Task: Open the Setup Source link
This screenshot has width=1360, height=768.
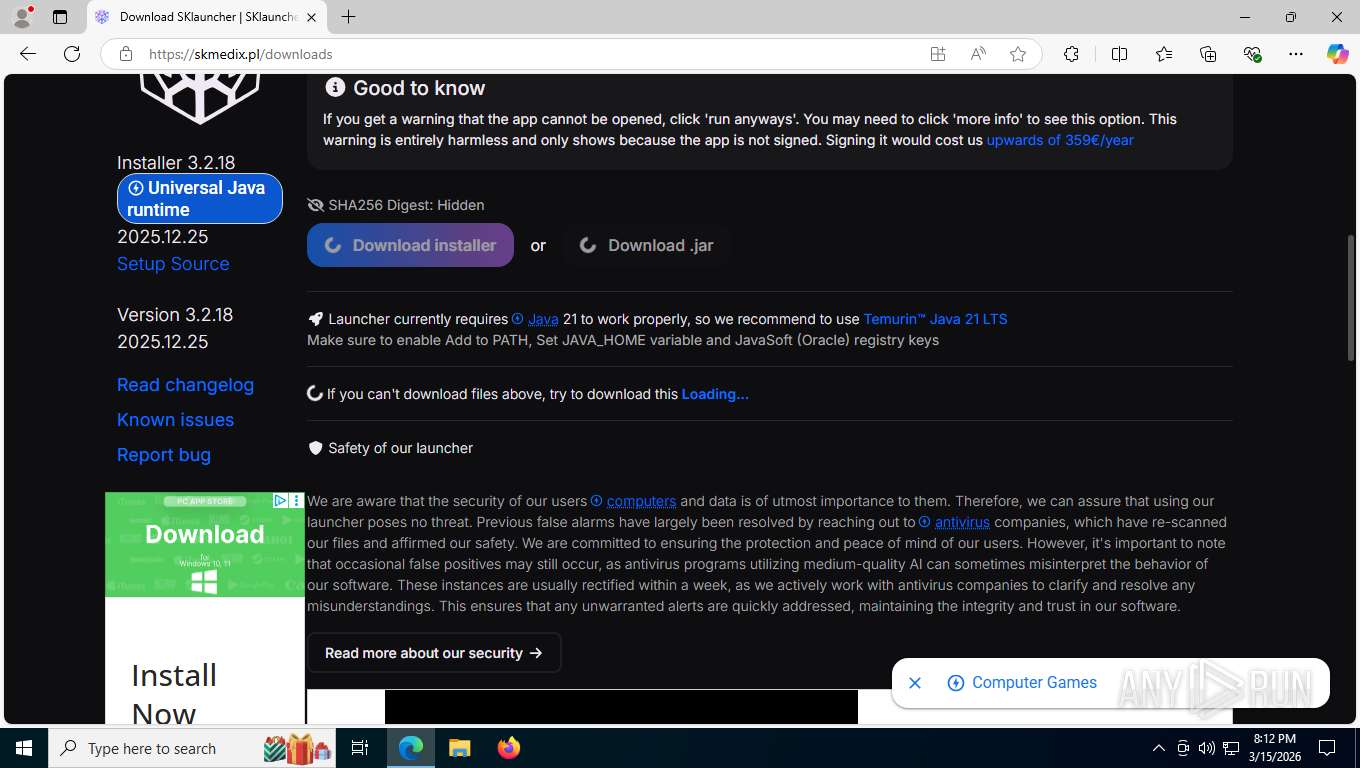Action: [x=173, y=264]
